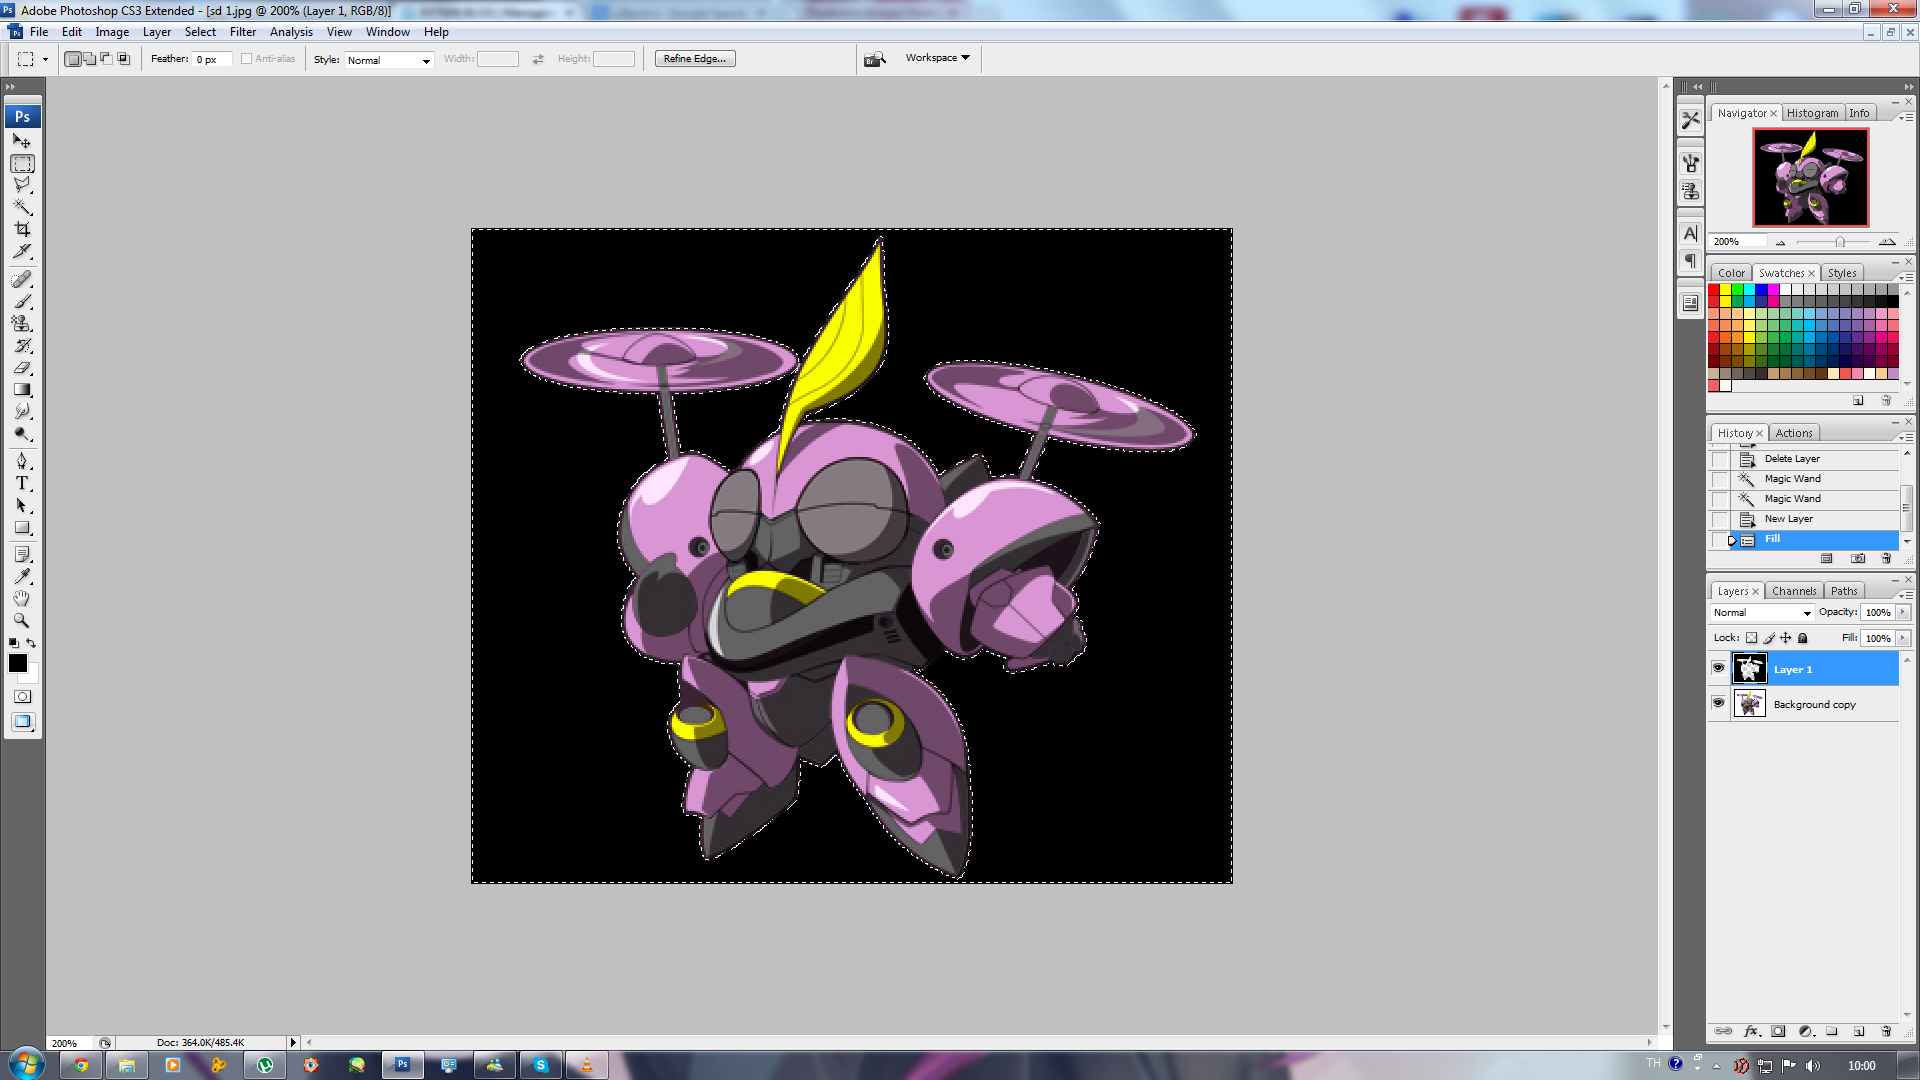
Task: Switch to the Channels tab
Action: [x=1794, y=591]
